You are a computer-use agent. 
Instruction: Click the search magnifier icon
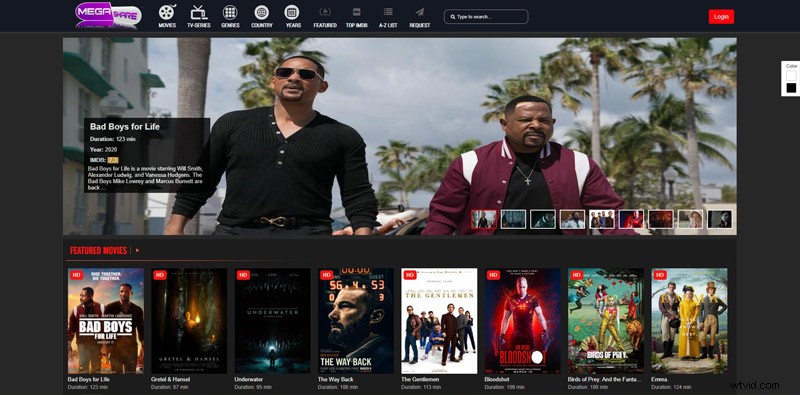tap(453, 17)
